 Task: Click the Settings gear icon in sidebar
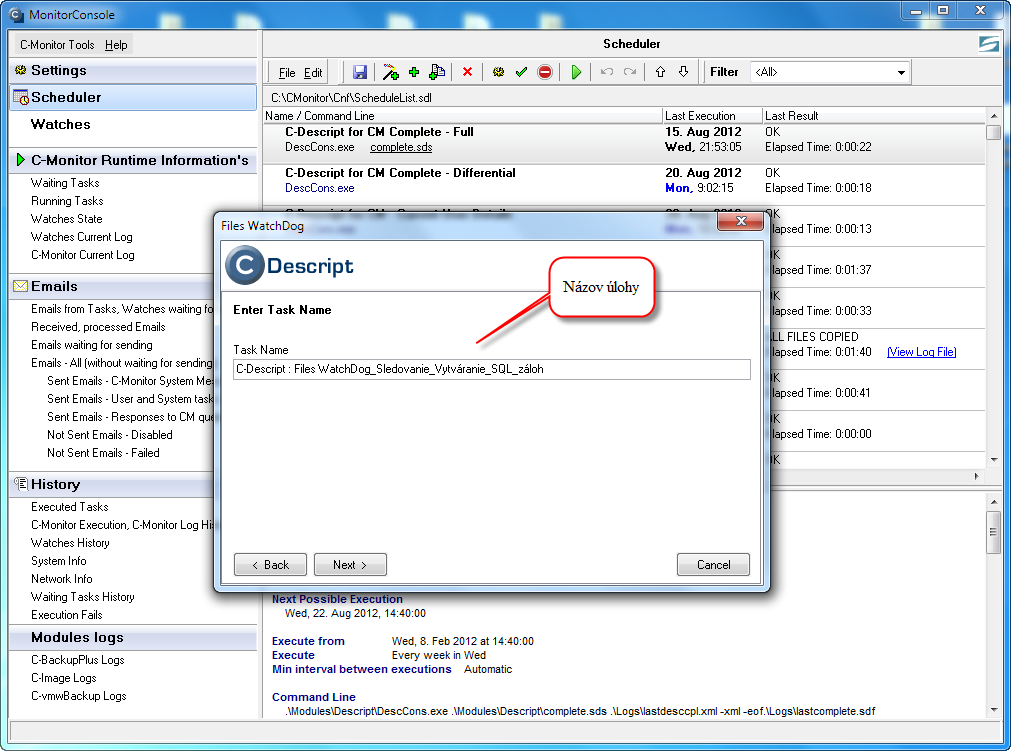pyautogui.click(x=21, y=70)
